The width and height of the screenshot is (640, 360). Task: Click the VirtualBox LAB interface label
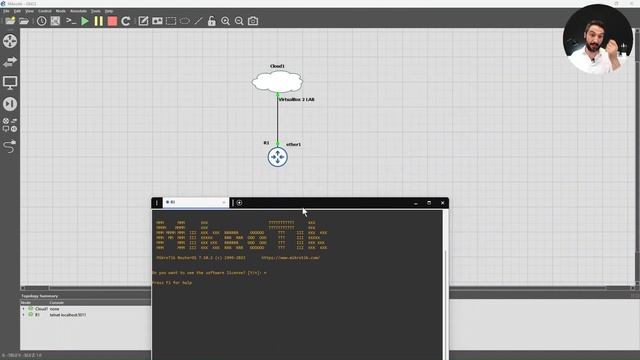(296, 100)
